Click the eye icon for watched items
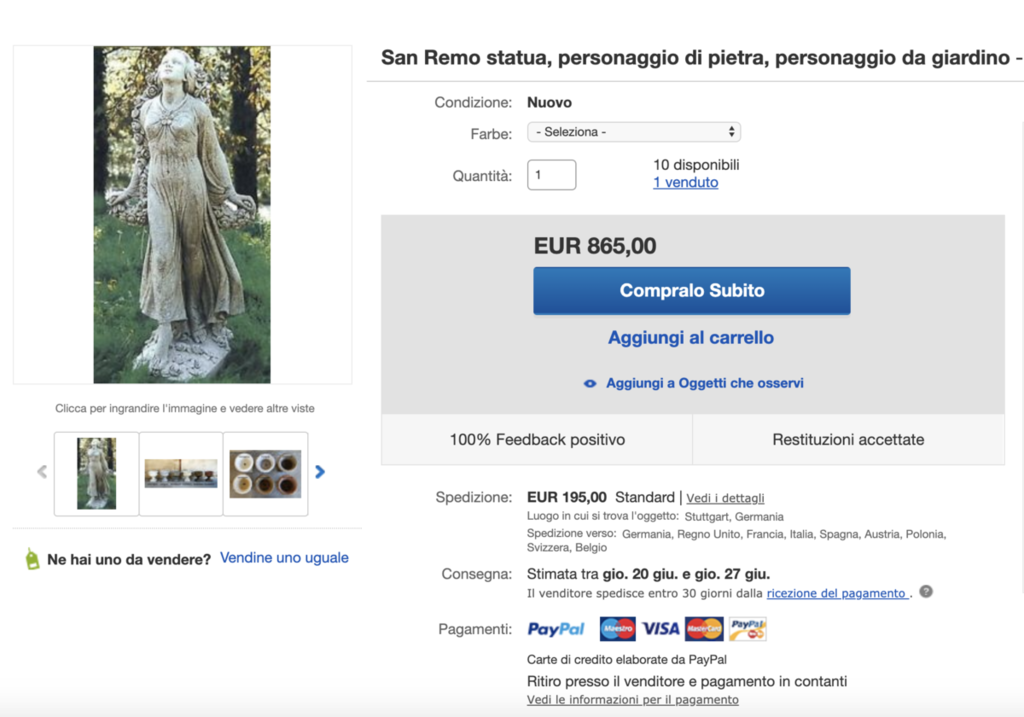Image resolution: width=1024 pixels, height=717 pixels. [x=590, y=384]
